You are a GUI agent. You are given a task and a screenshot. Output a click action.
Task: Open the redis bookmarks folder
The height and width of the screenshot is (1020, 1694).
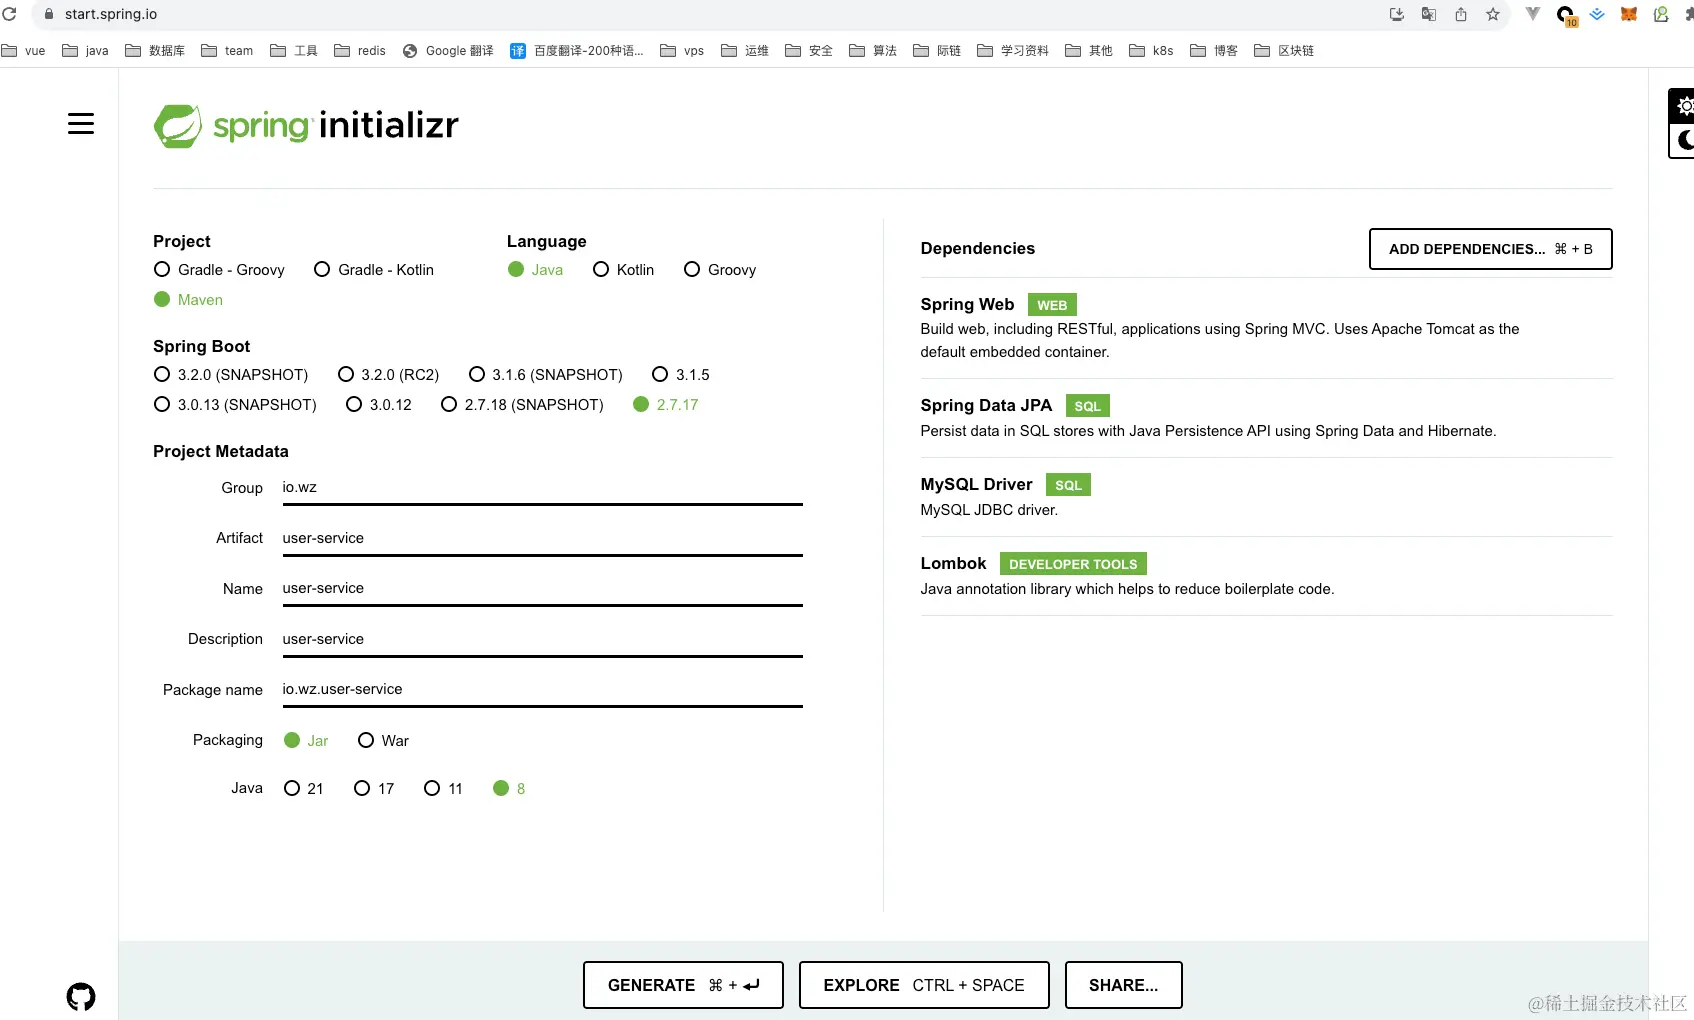pyautogui.click(x=360, y=50)
